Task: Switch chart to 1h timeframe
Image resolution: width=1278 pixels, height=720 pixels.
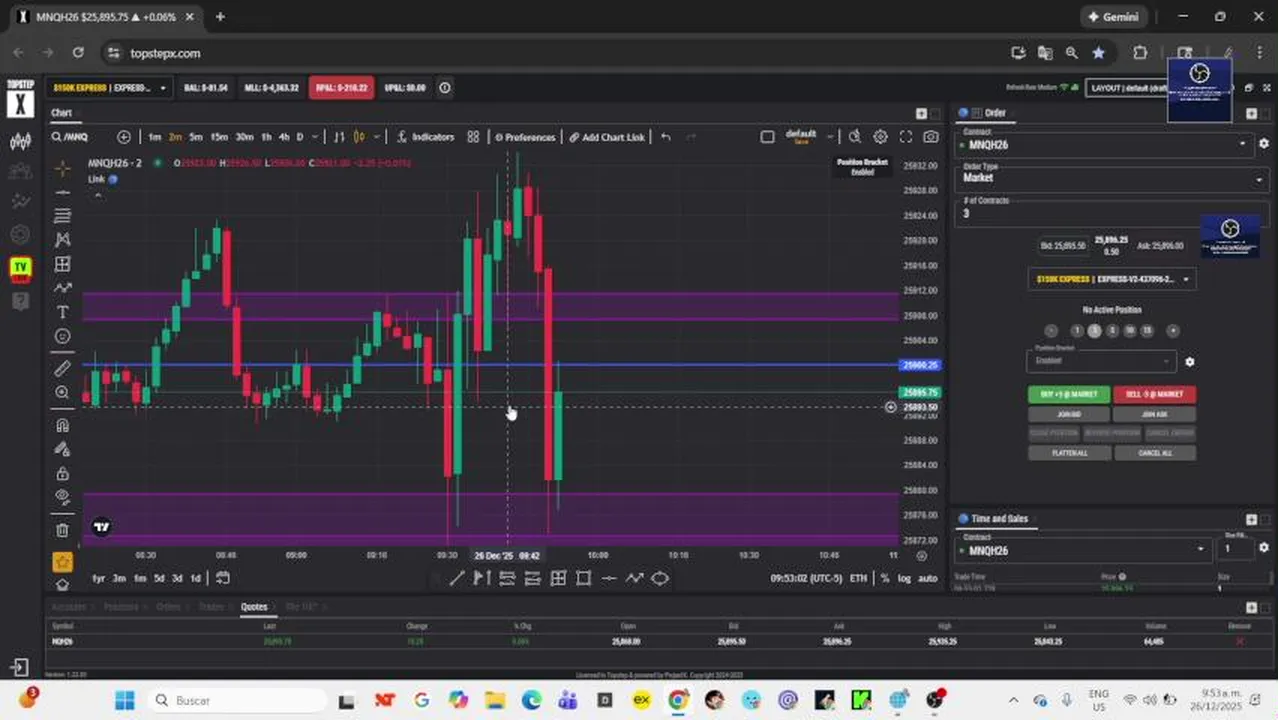Action: pyautogui.click(x=266, y=137)
